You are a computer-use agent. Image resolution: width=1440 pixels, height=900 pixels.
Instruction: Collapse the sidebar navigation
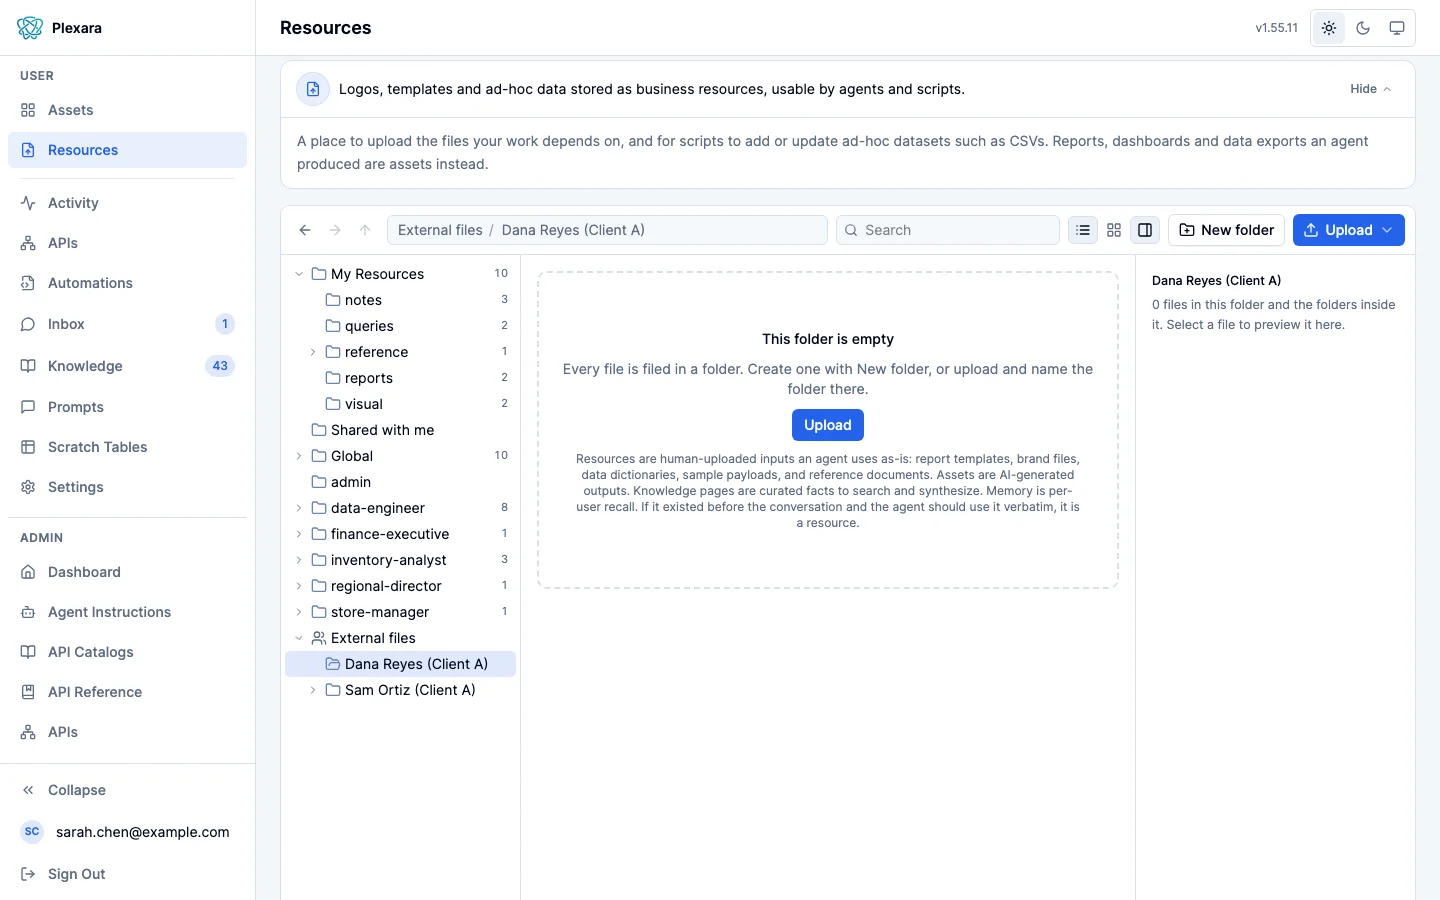127,790
